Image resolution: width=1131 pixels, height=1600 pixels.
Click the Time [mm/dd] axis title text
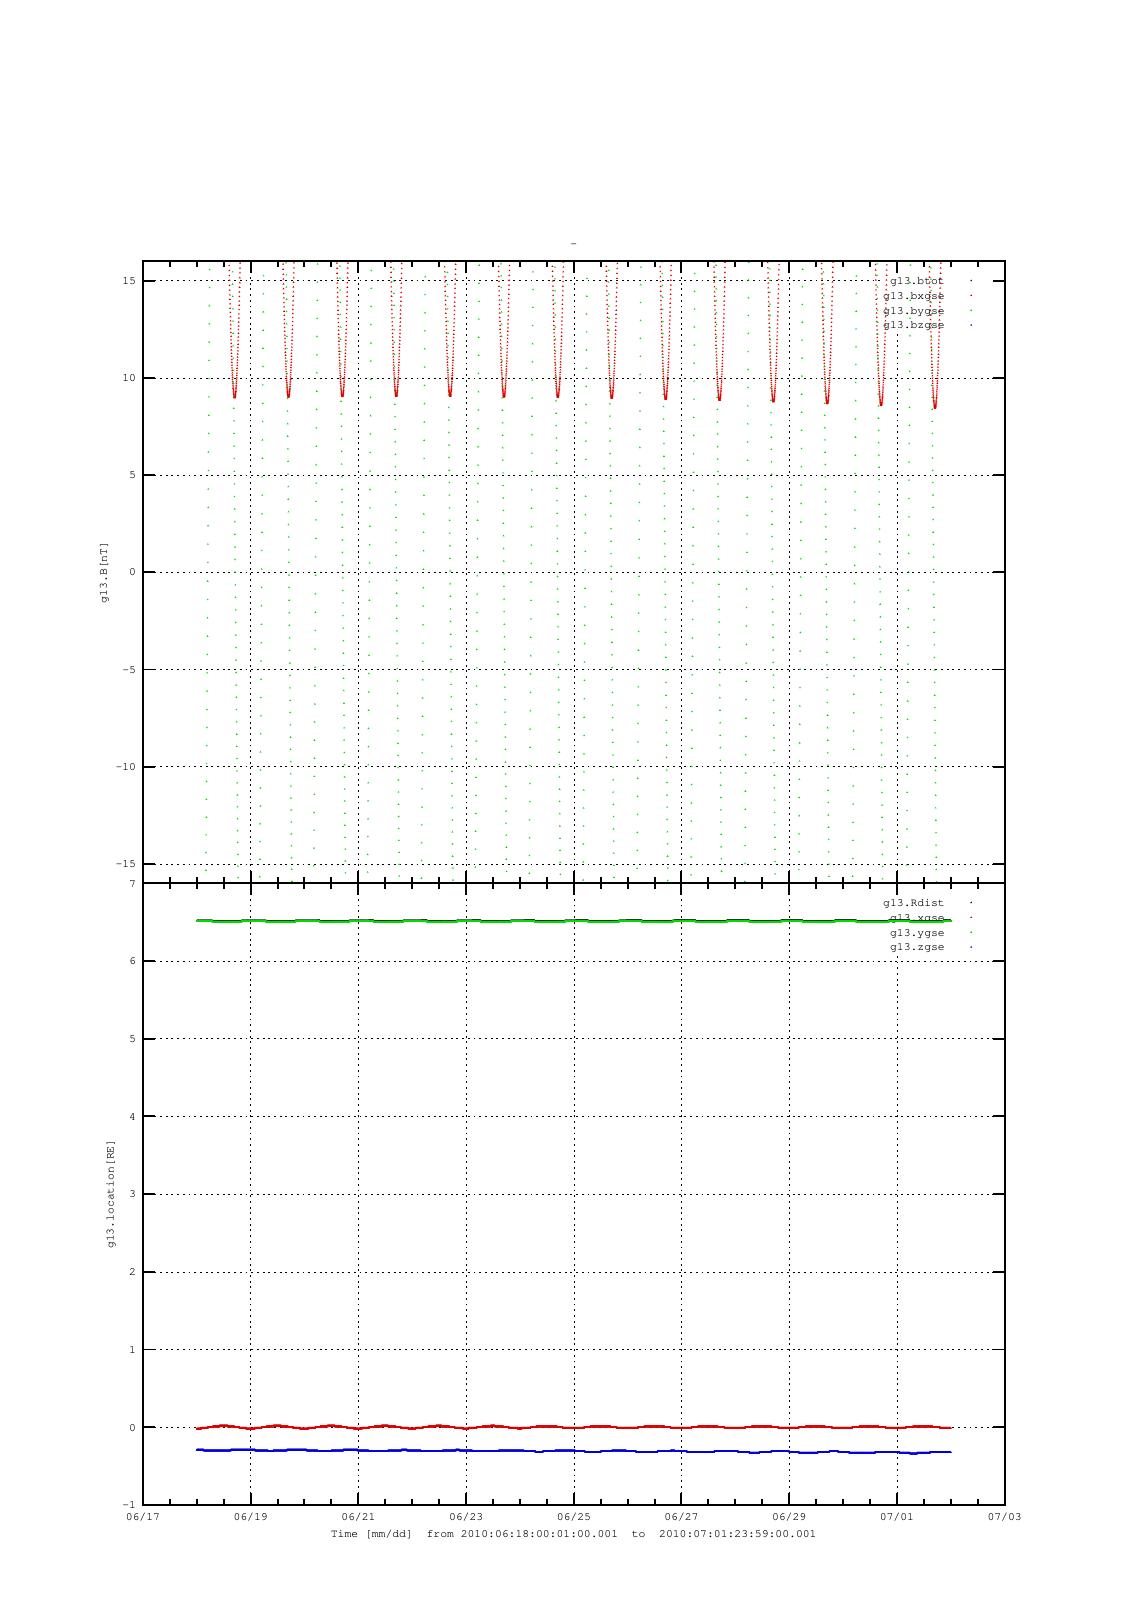coord(371,1534)
